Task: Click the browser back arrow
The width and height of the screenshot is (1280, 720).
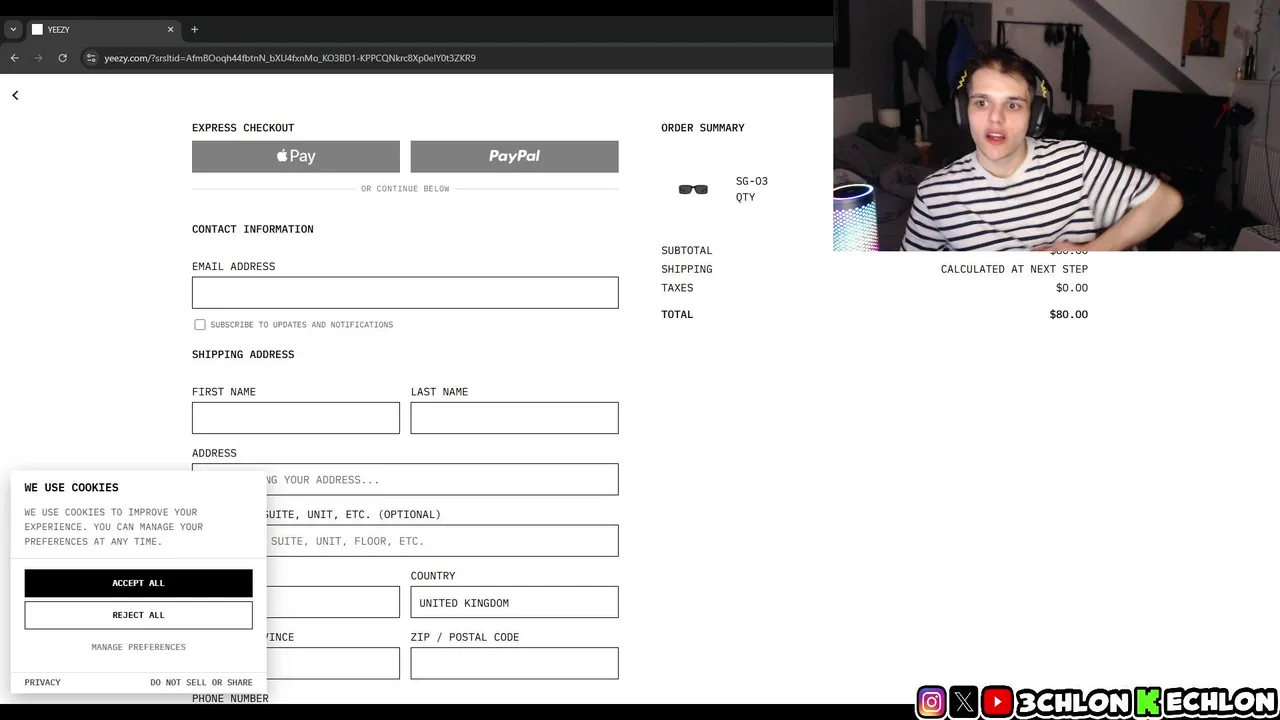Action: (14, 58)
